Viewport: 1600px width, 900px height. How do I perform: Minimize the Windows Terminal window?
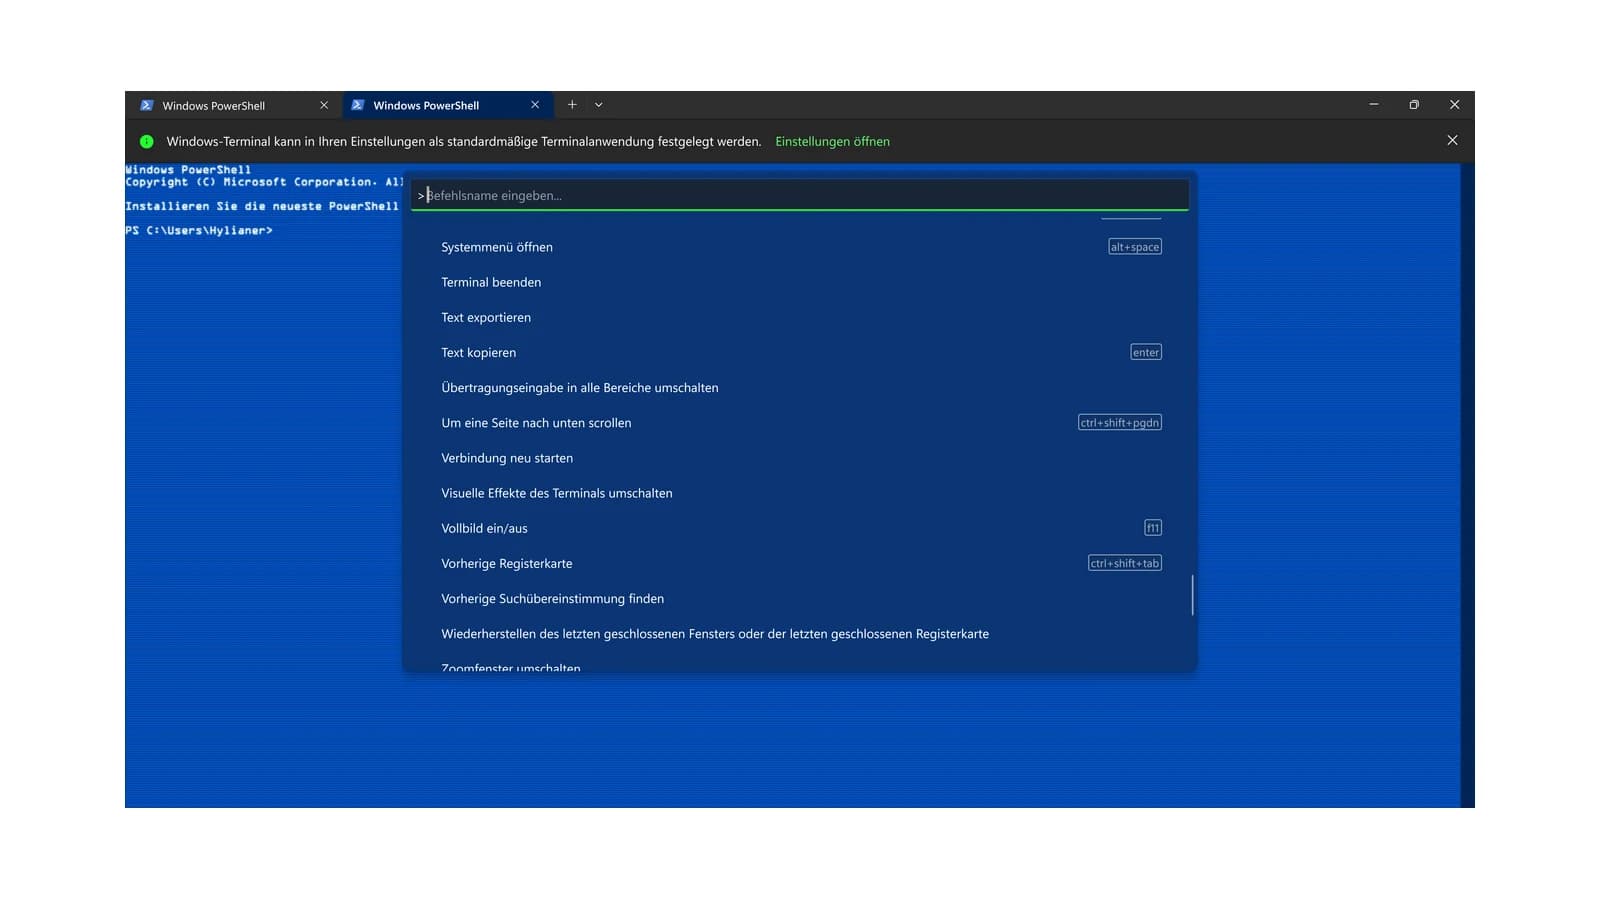pos(1374,105)
